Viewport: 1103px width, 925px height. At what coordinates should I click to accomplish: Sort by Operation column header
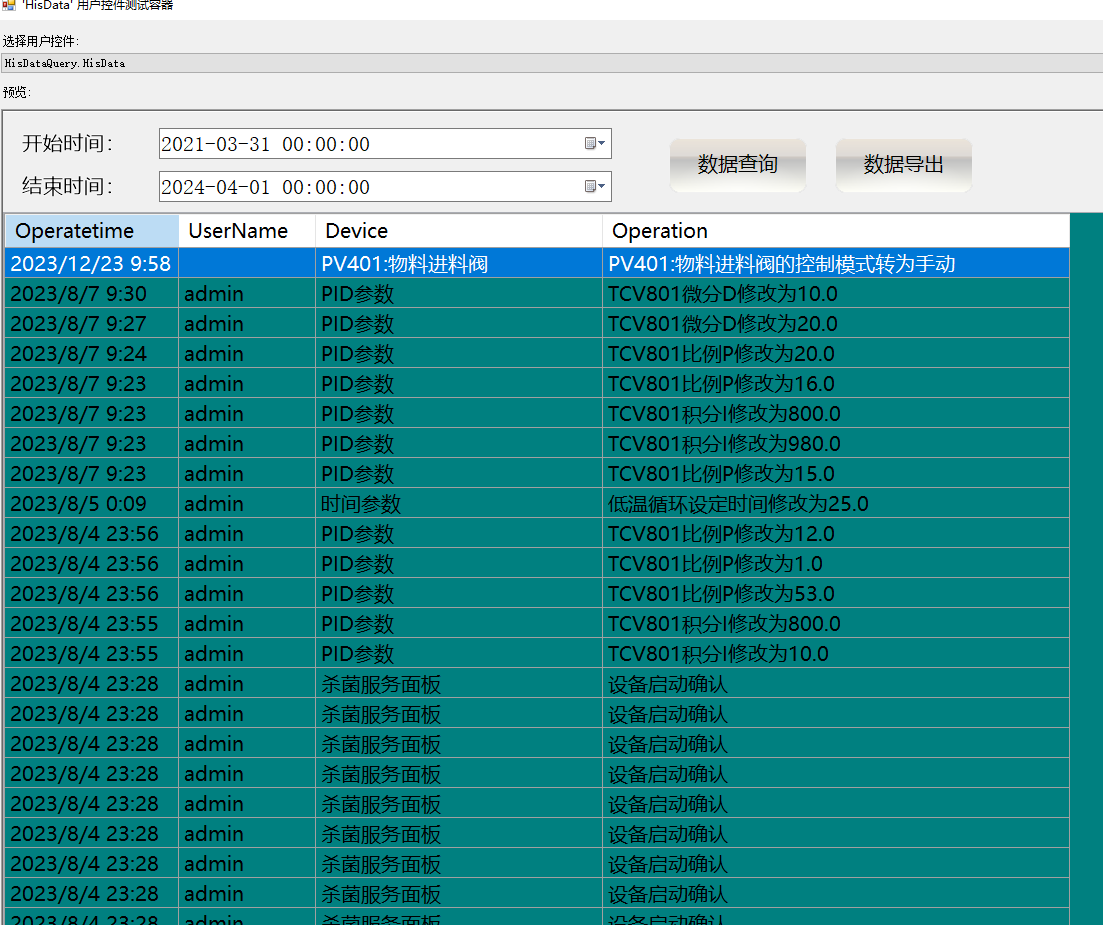[835, 231]
